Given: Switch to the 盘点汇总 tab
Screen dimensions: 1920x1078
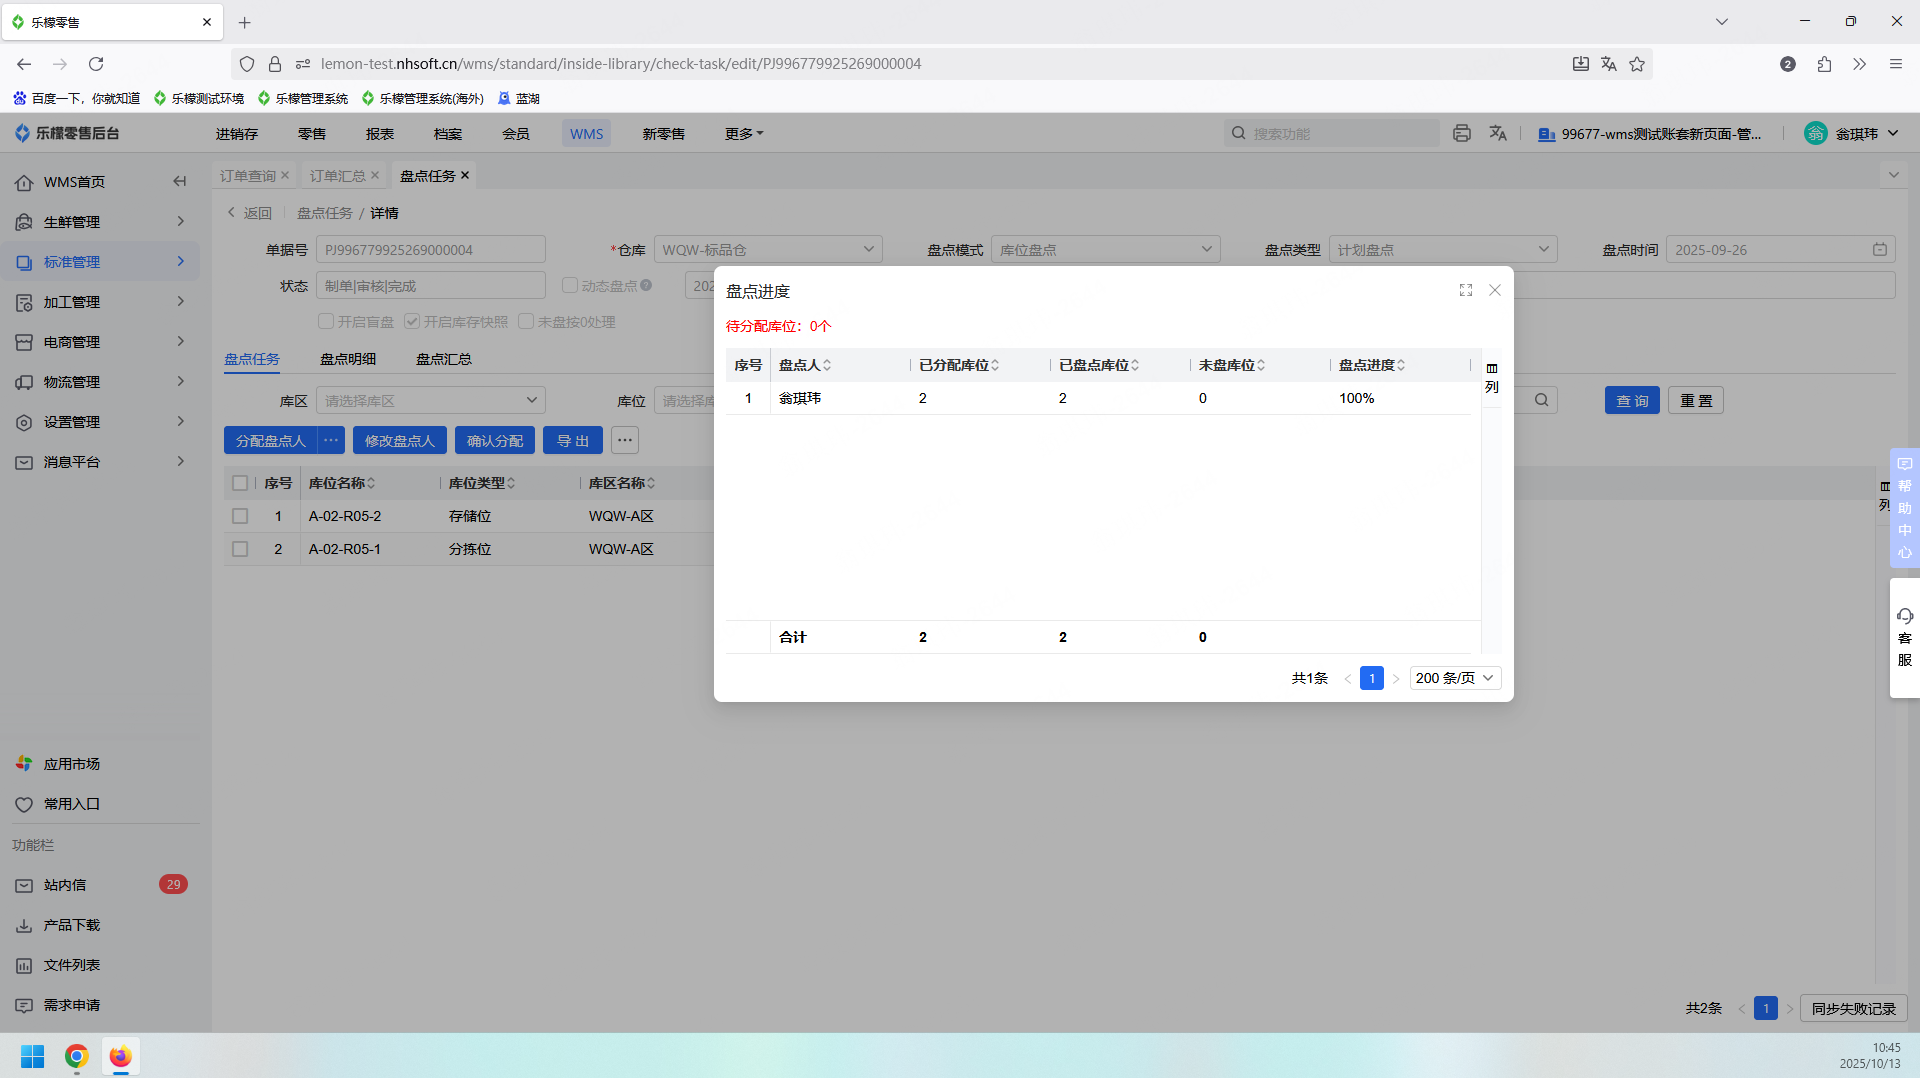Looking at the screenshot, I should pyautogui.click(x=444, y=359).
